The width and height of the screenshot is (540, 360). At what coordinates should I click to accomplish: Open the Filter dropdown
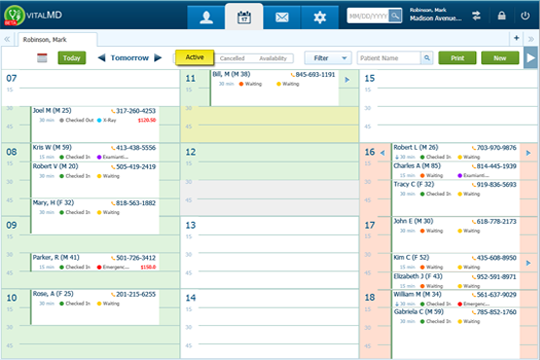coord(328,58)
